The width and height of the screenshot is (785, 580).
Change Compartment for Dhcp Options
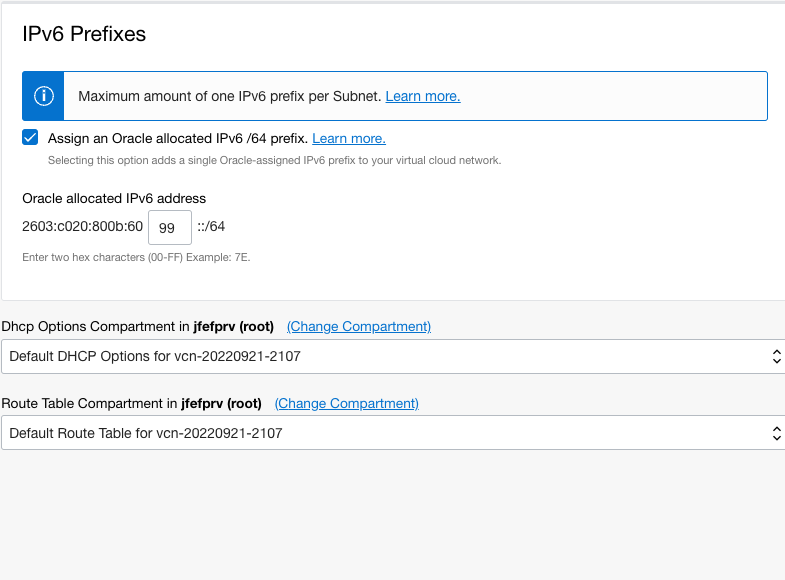pyautogui.click(x=358, y=327)
